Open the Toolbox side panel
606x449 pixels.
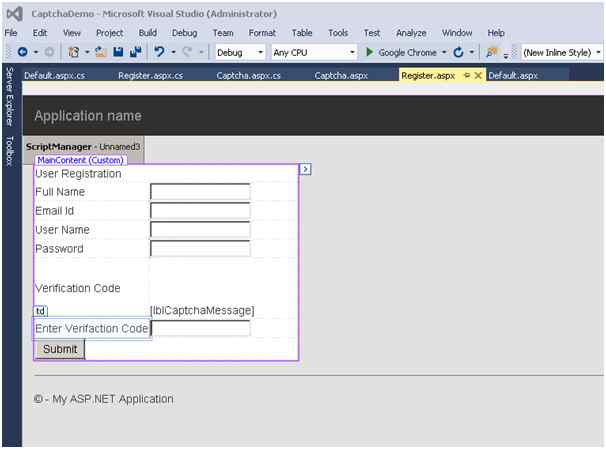pos(10,151)
